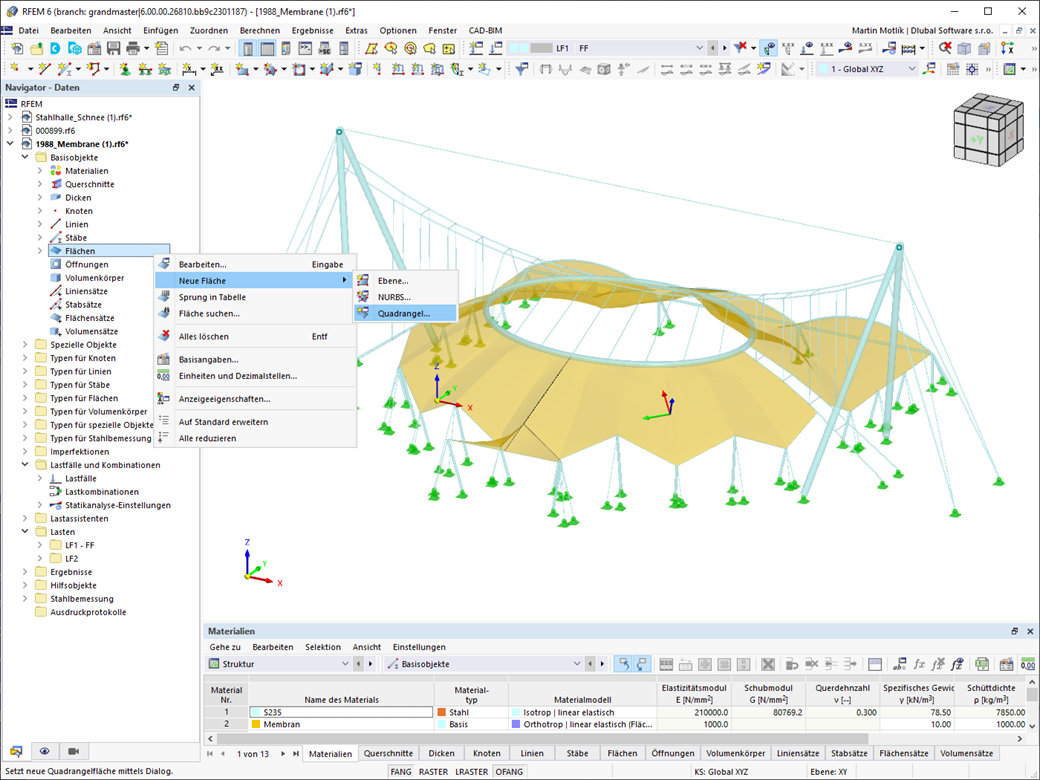Go to previous load case arrow
This screenshot has width=1040, height=780.
point(713,48)
